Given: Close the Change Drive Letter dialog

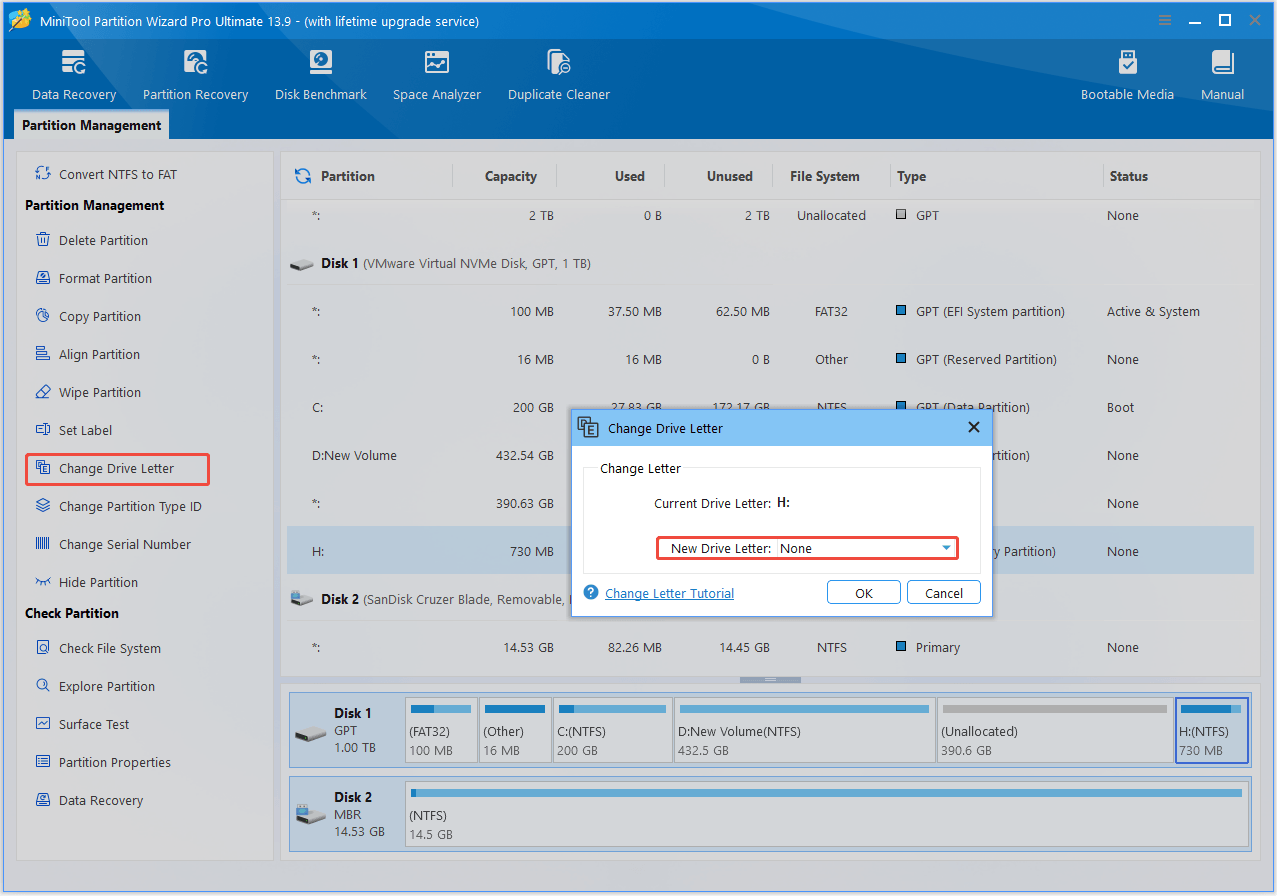Looking at the screenshot, I should [x=974, y=428].
